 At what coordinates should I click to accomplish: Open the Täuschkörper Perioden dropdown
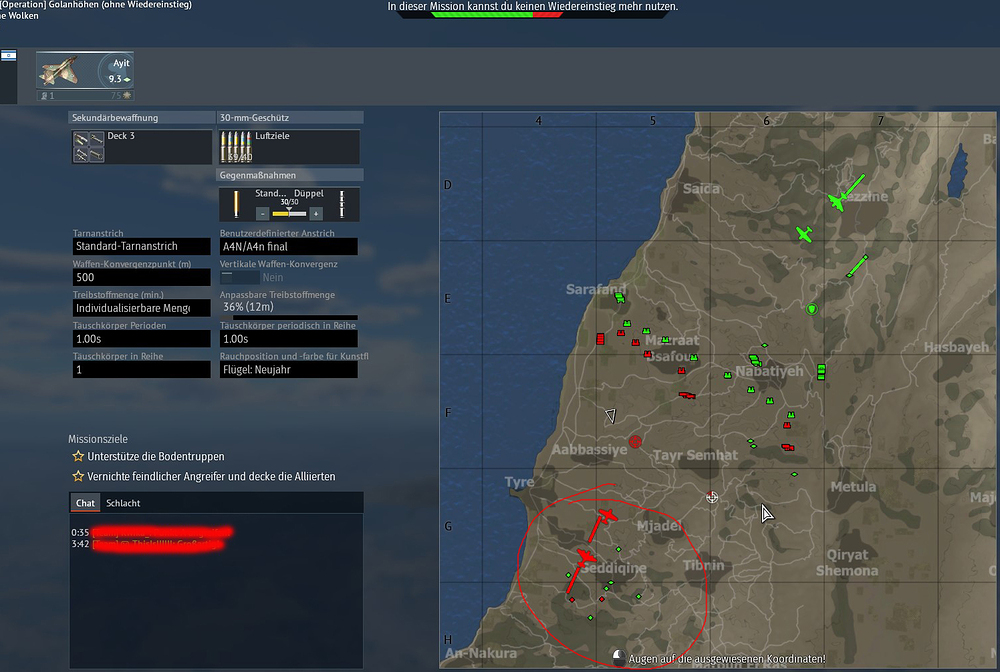(x=142, y=339)
